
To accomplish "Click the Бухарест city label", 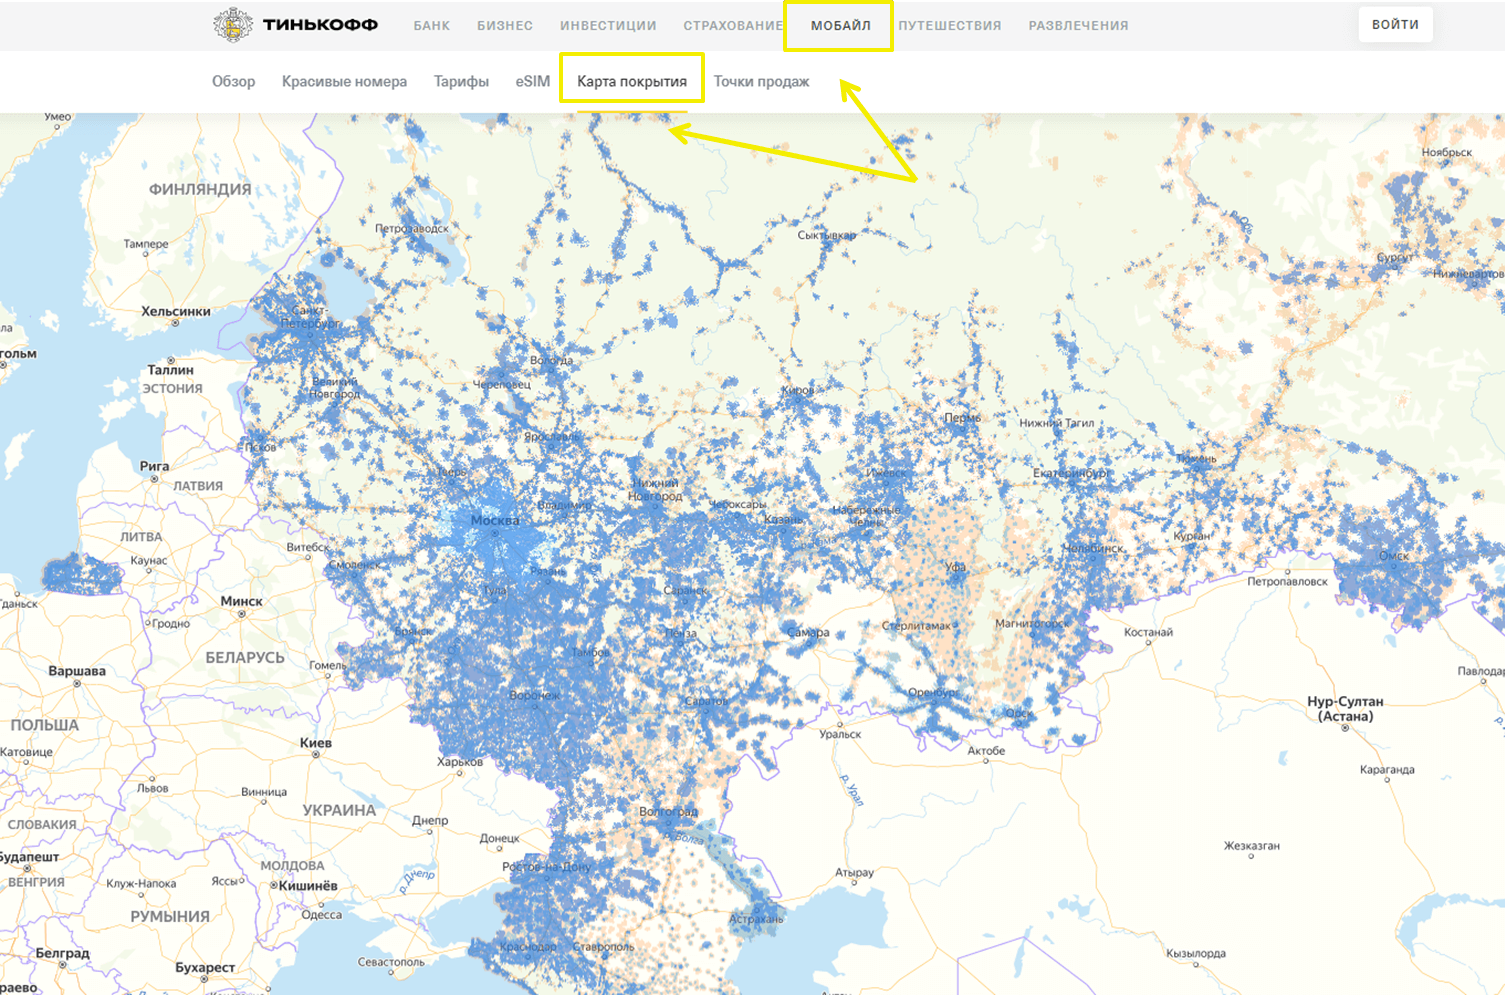I will (x=205, y=967).
